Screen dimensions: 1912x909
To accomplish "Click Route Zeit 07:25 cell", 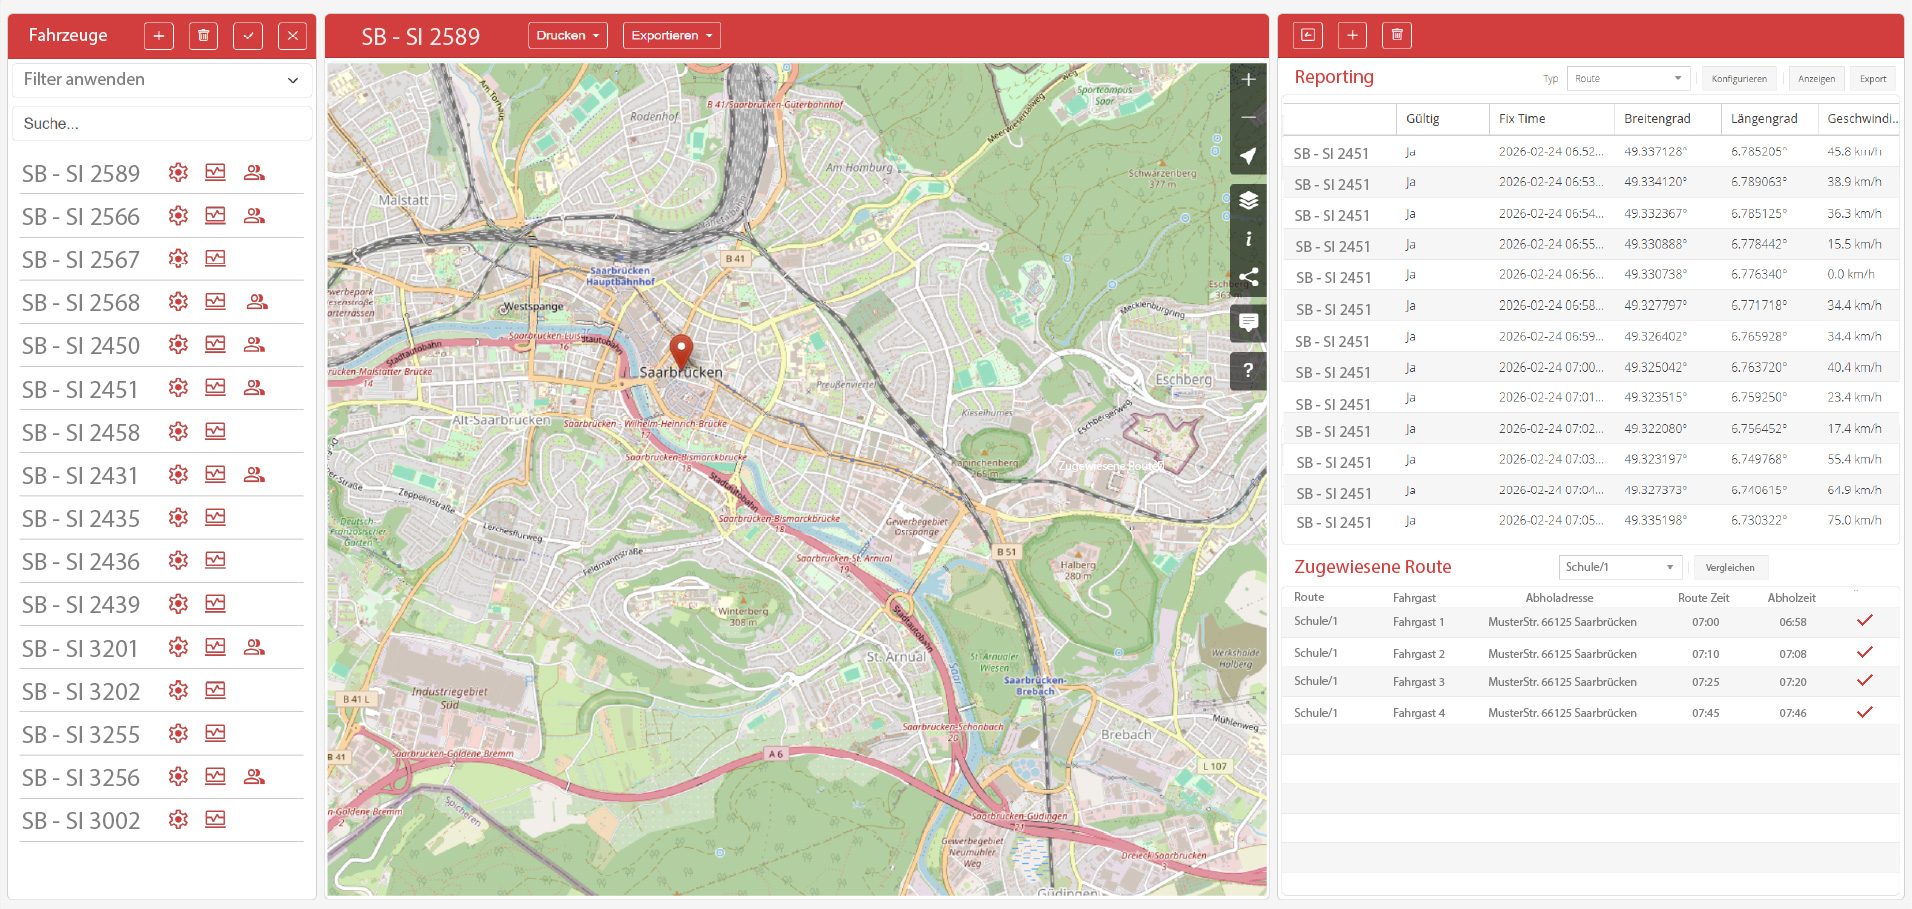I will [1706, 682].
